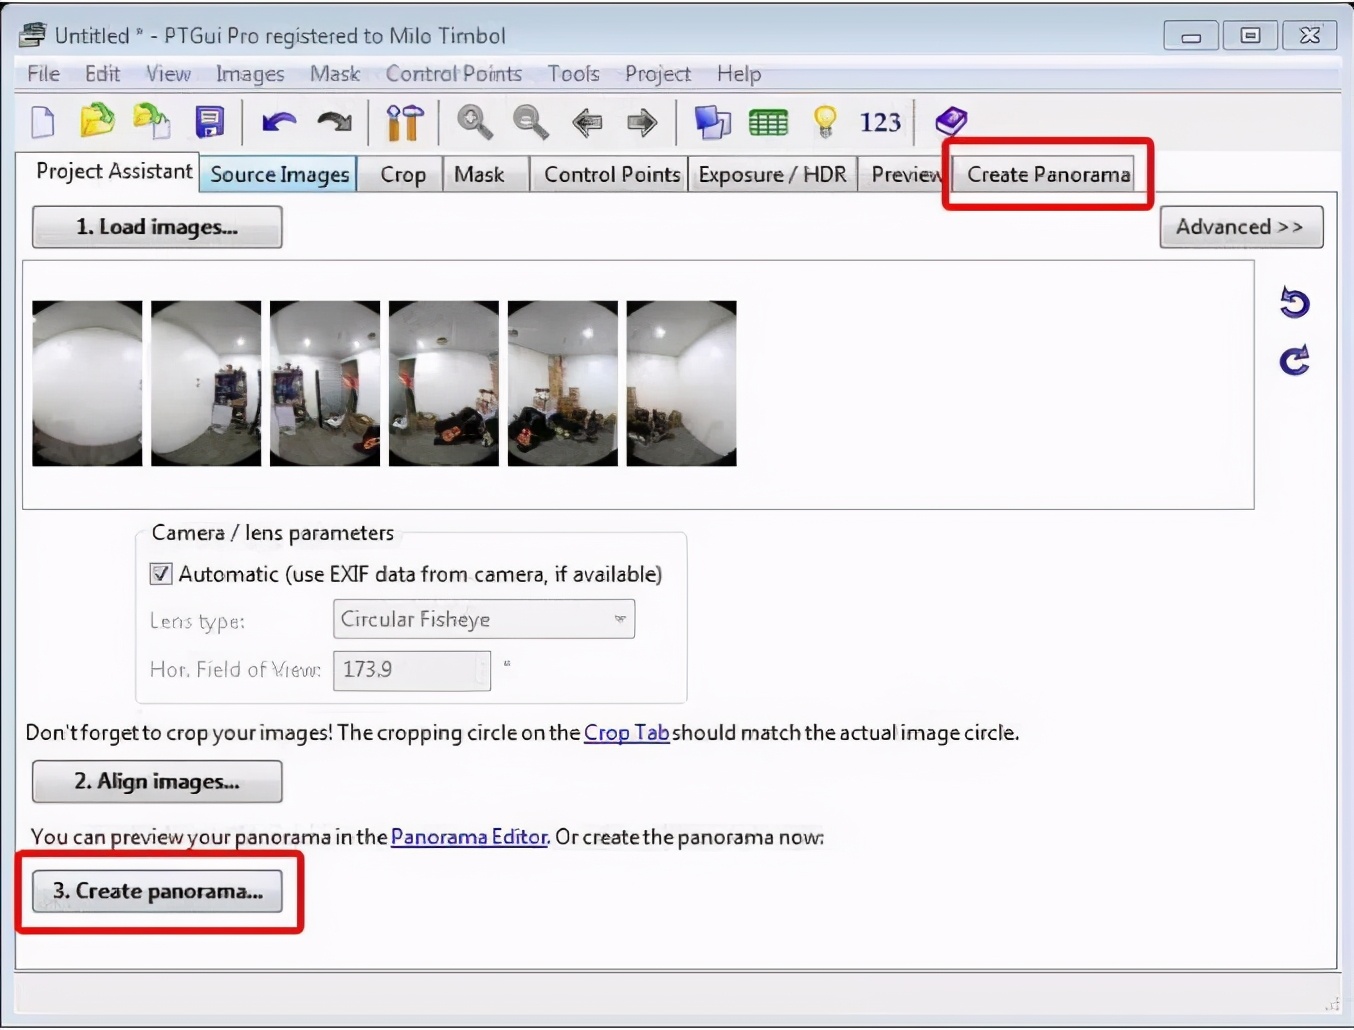Viewport: 1354px width, 1030px height.
Task: Open the View menu
Action: tap(168, 74)
